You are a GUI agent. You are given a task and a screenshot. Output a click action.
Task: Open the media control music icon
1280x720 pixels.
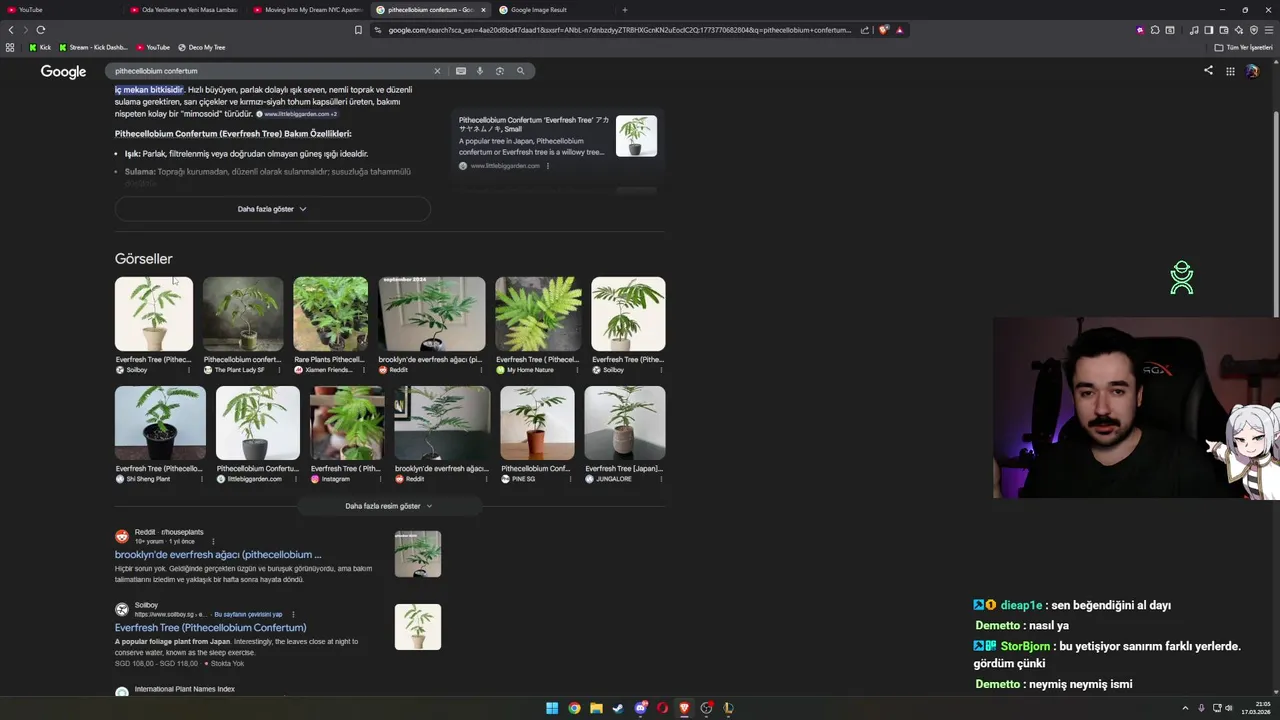click(1193, 30)
